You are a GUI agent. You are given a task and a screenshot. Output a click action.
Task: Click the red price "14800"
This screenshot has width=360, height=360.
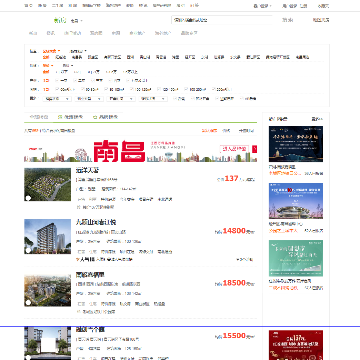click(234, 231)
